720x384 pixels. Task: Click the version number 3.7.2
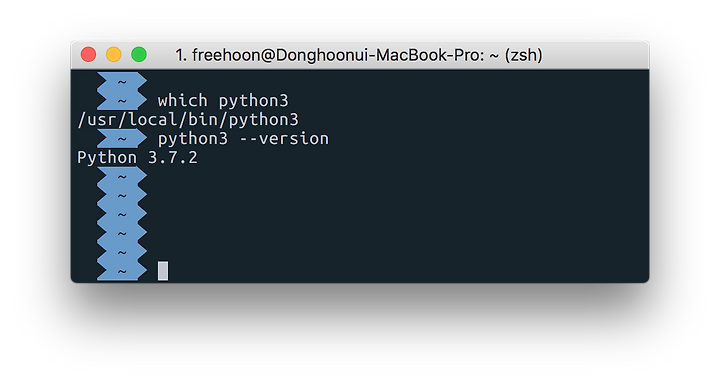click(x=173, y=158)
